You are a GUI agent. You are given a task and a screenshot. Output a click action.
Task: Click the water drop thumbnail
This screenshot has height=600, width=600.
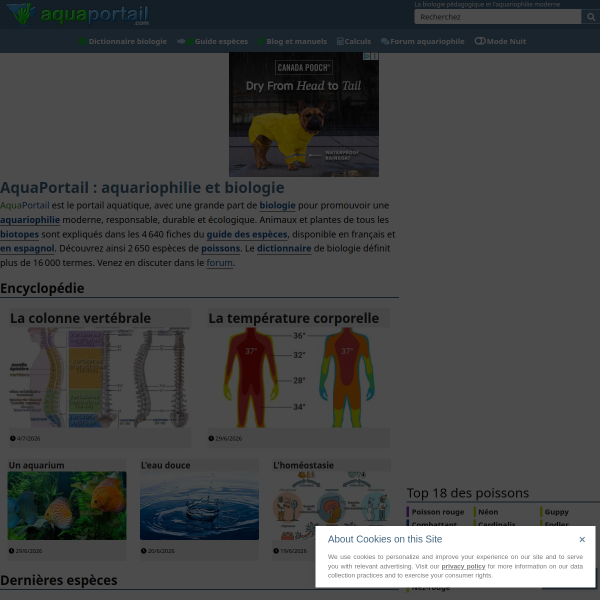tap(199, 505)
